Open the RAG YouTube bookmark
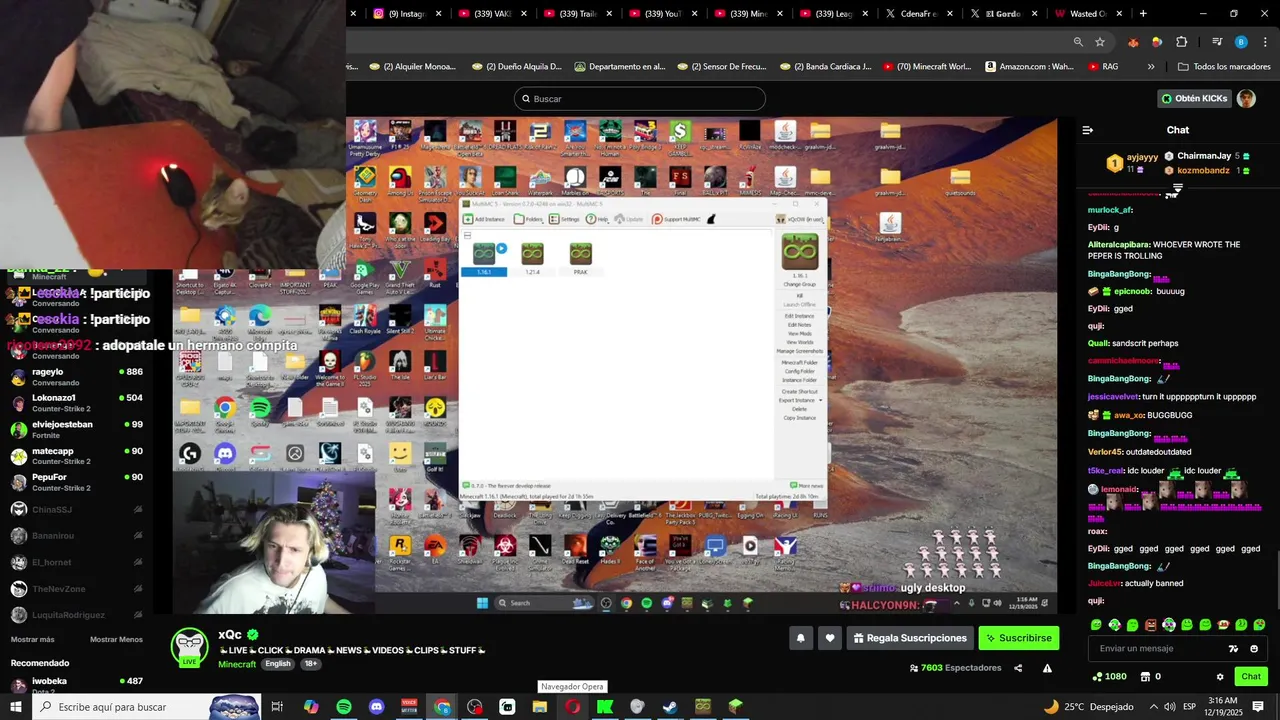1280x720 pixels. click(1102, 67)
